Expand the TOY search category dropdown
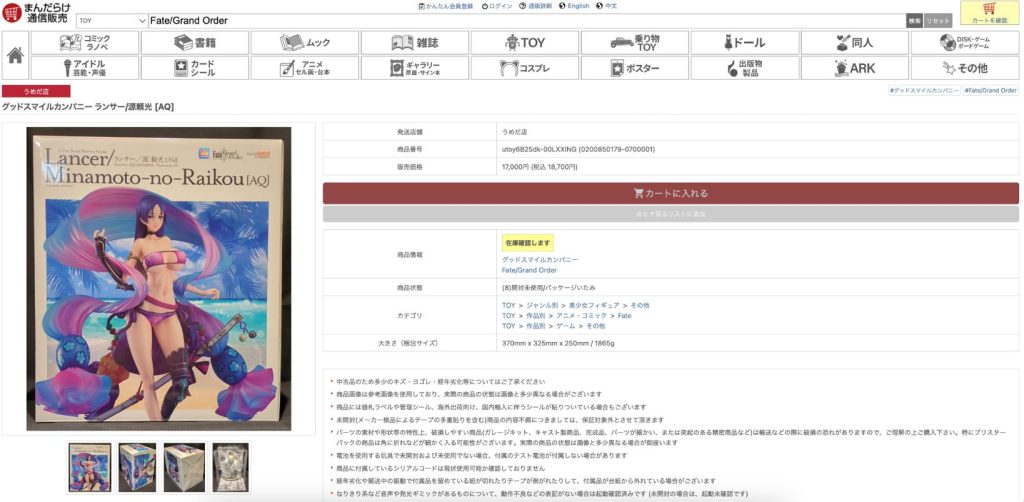The image size is (1024, 502). [x=111, y=20]
